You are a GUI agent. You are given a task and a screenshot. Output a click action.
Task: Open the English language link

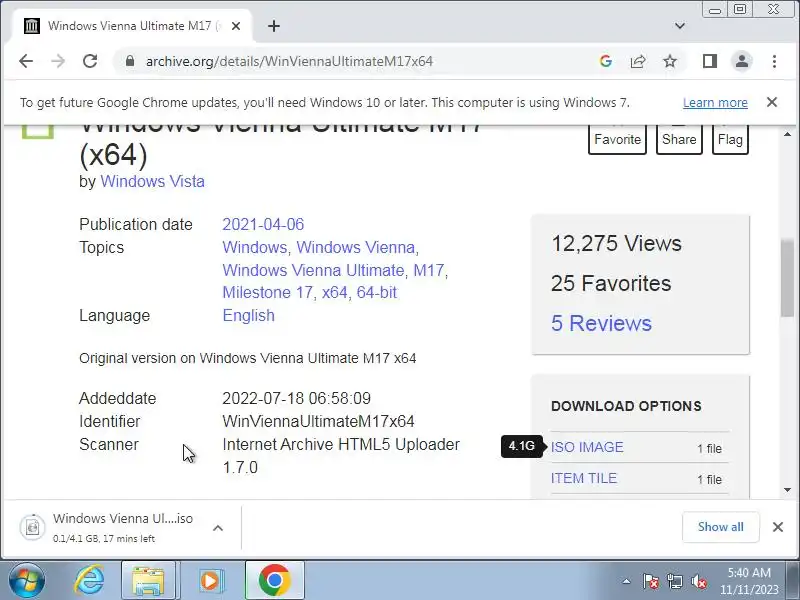248,315
